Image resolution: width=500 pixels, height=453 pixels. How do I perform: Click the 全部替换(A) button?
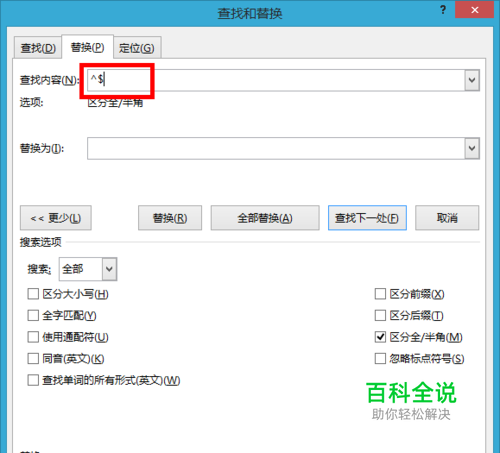click(265, 218)
